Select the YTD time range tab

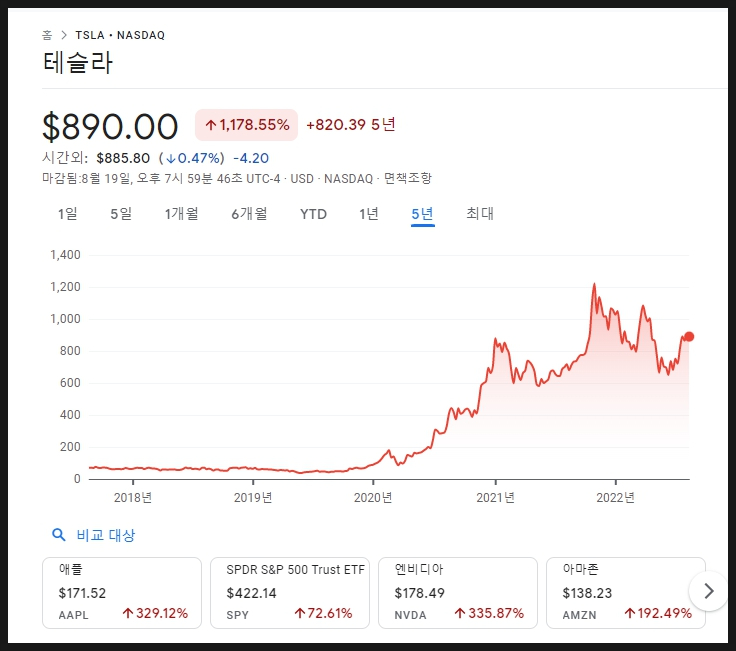314,214
